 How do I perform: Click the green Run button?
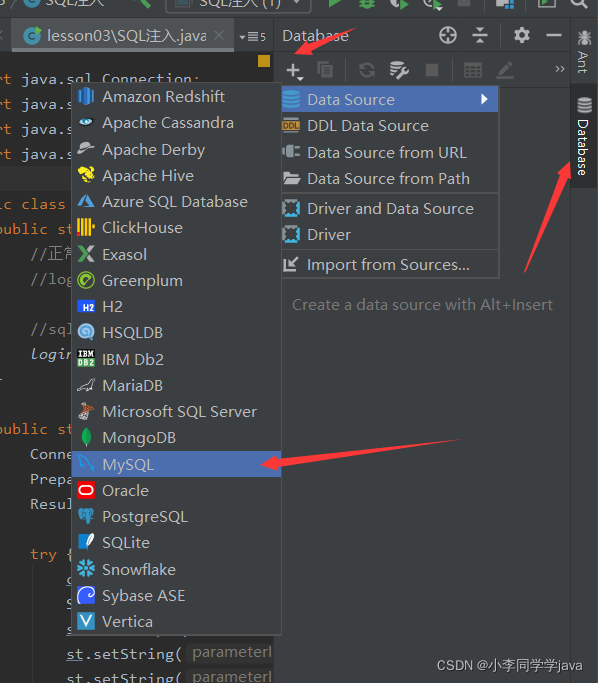334,3
